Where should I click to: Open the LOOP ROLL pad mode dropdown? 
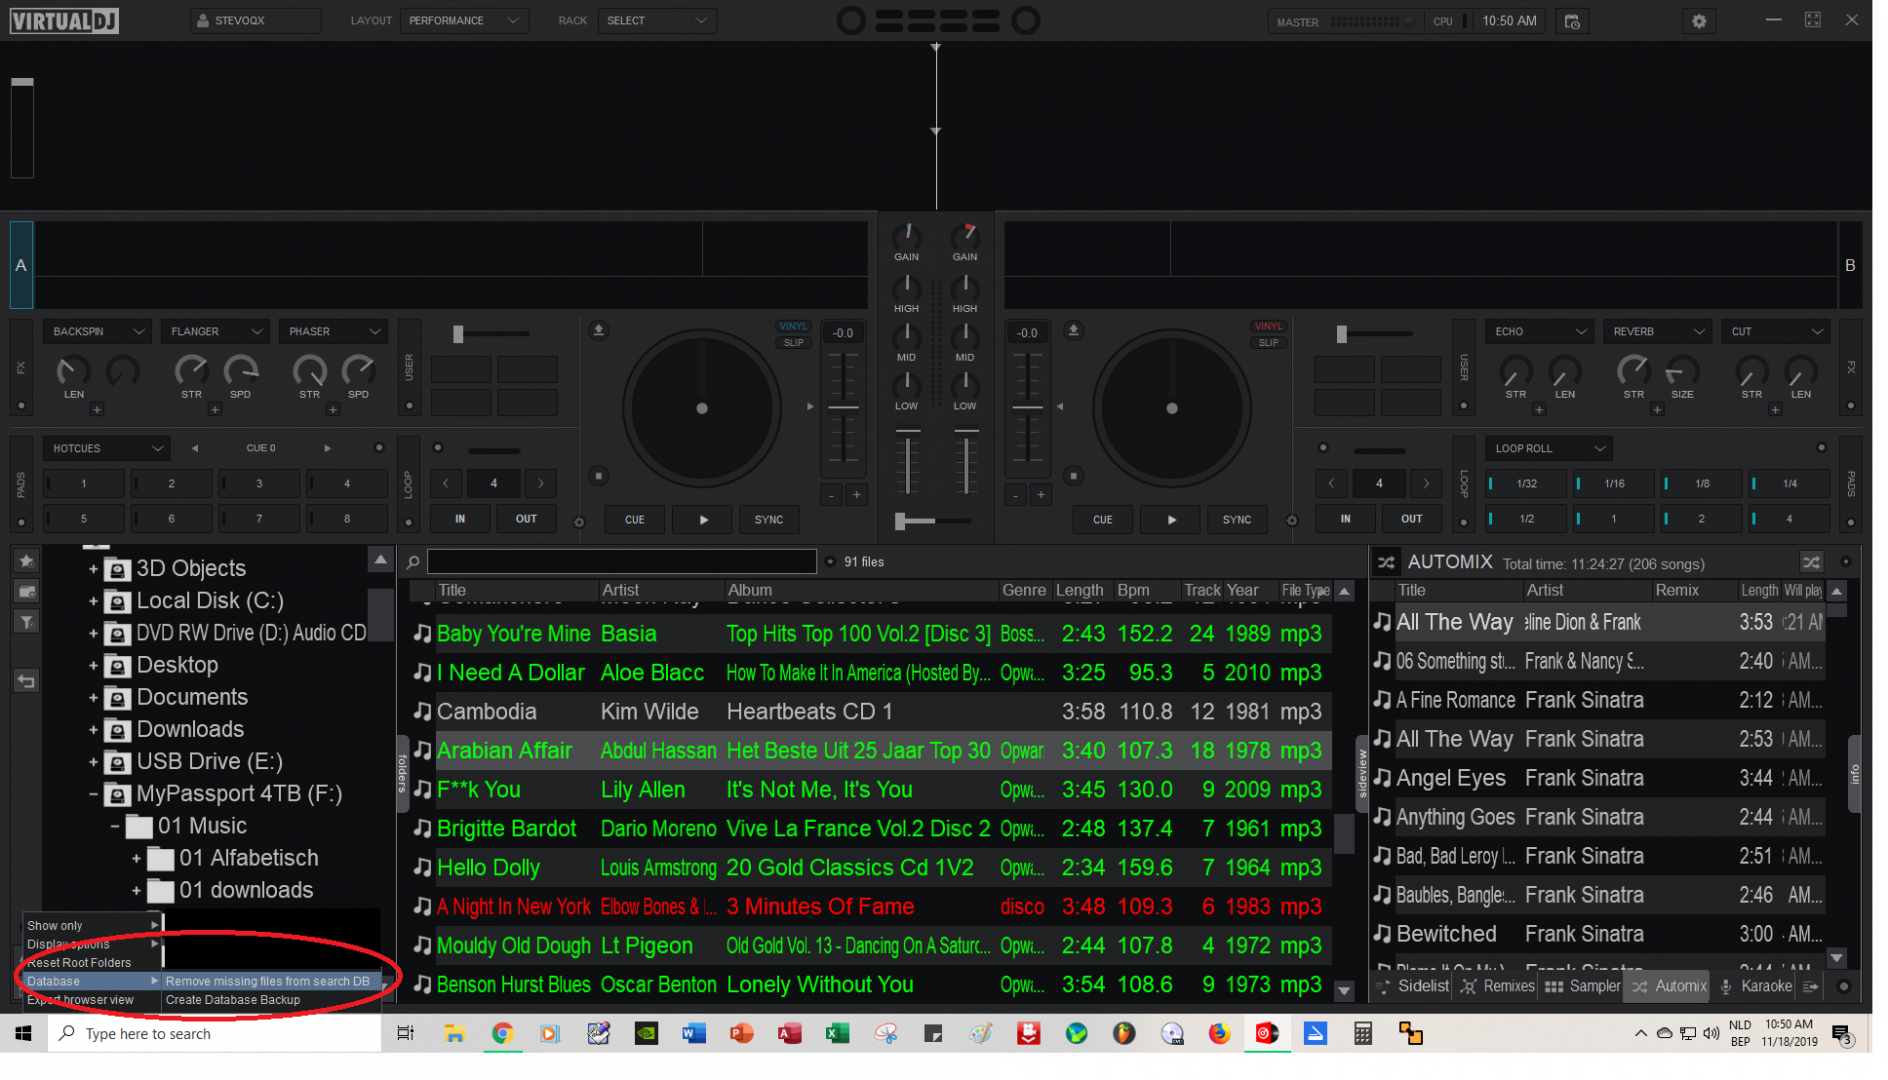point(1548,448)
